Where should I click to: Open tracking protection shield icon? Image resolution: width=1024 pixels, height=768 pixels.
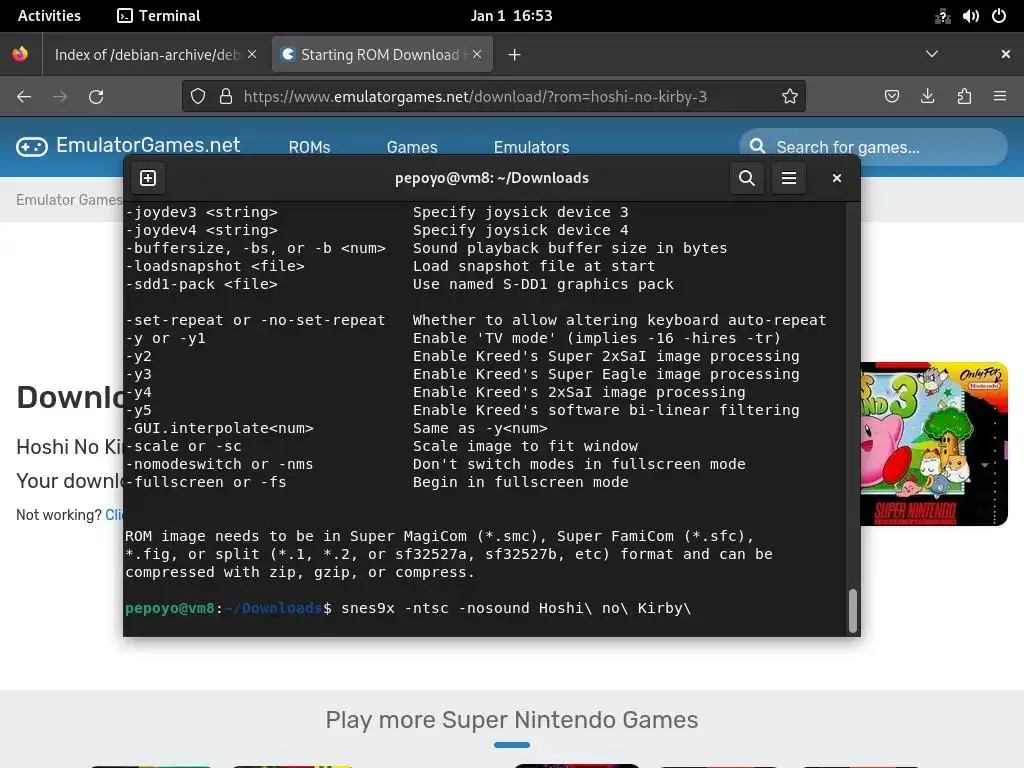click(198, 97)
